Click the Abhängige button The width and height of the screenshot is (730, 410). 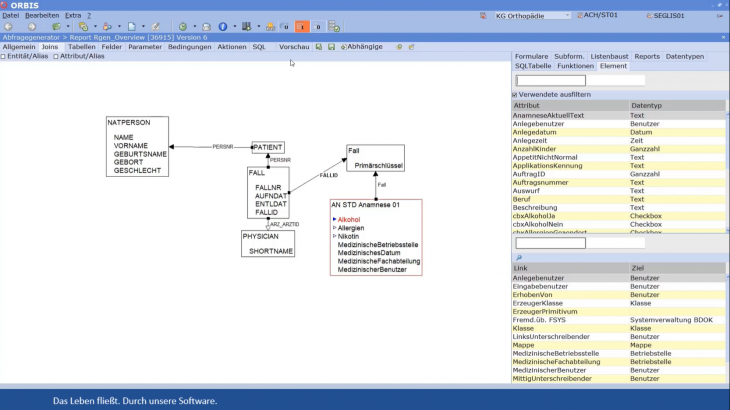click(x=362, y=47)
